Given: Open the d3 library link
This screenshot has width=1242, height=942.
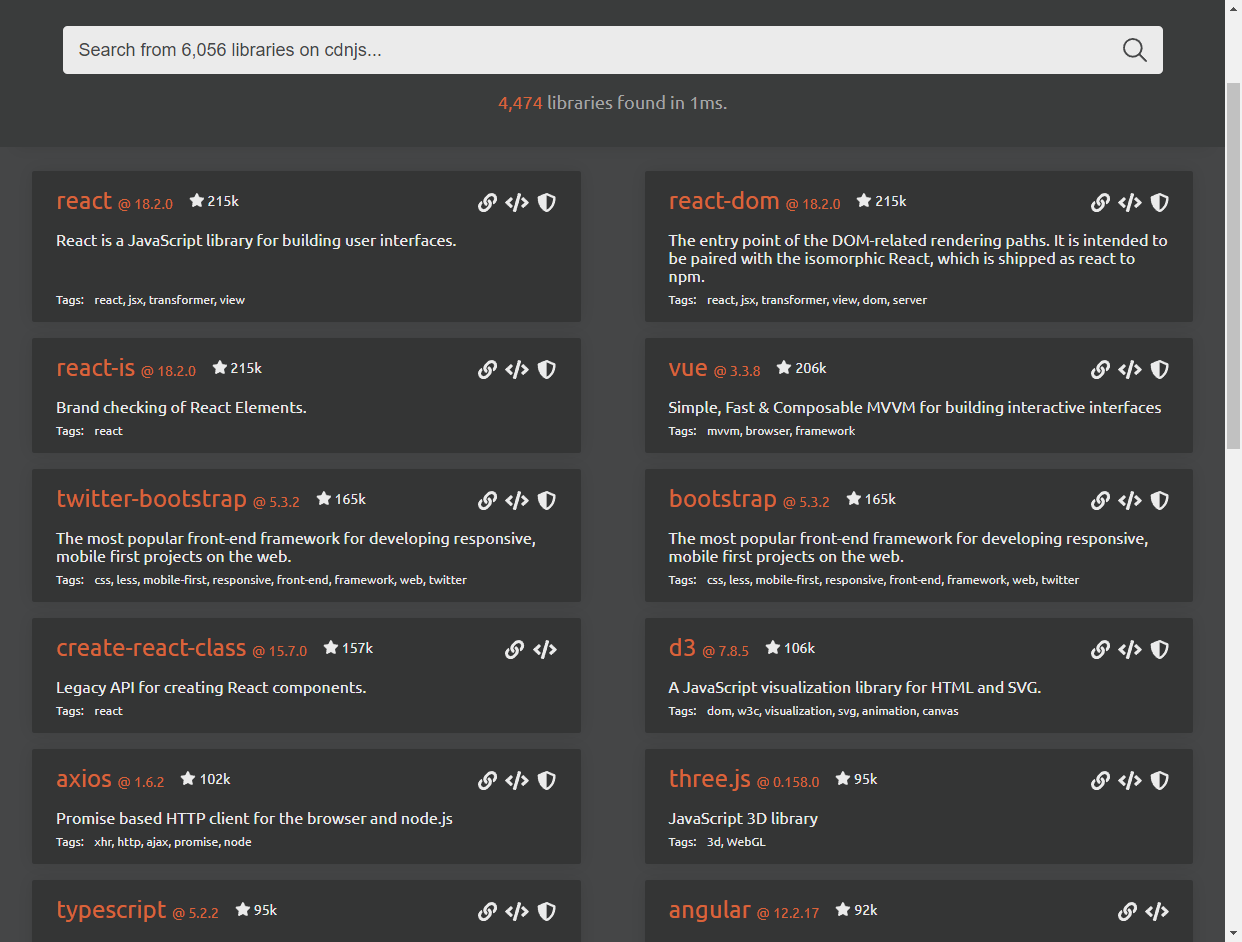Looking at the screenshot, I should pos(682,648).
